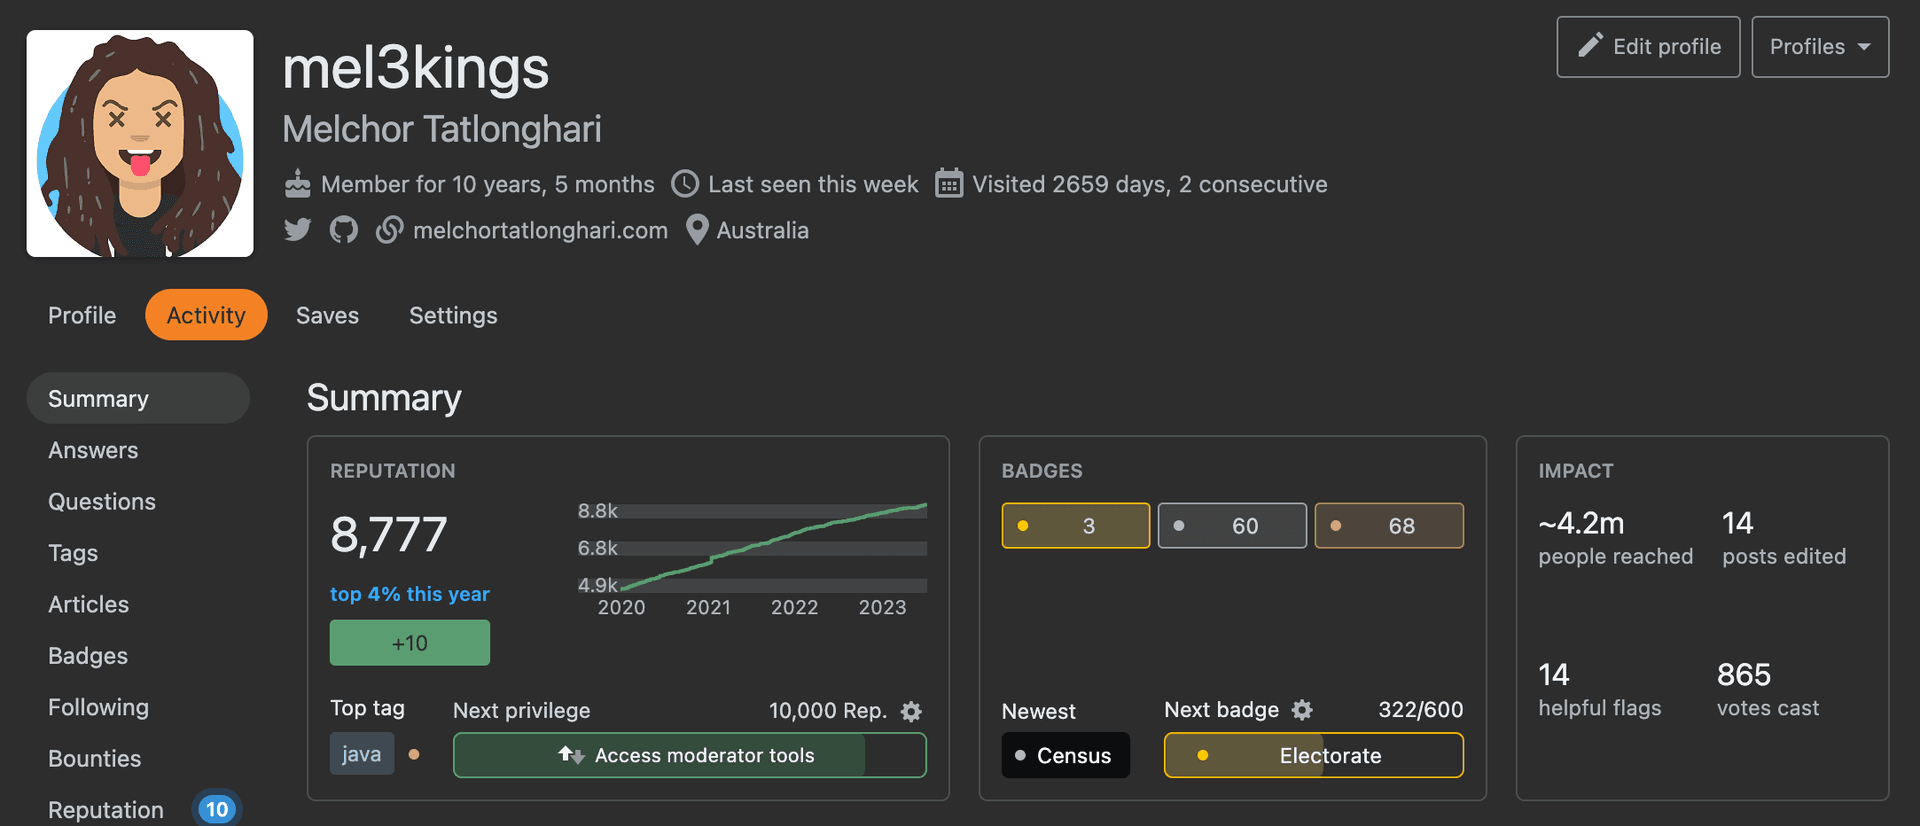Expand the Profiles dropdown
1920x826 pixels.
click(x=1820, y=47)
